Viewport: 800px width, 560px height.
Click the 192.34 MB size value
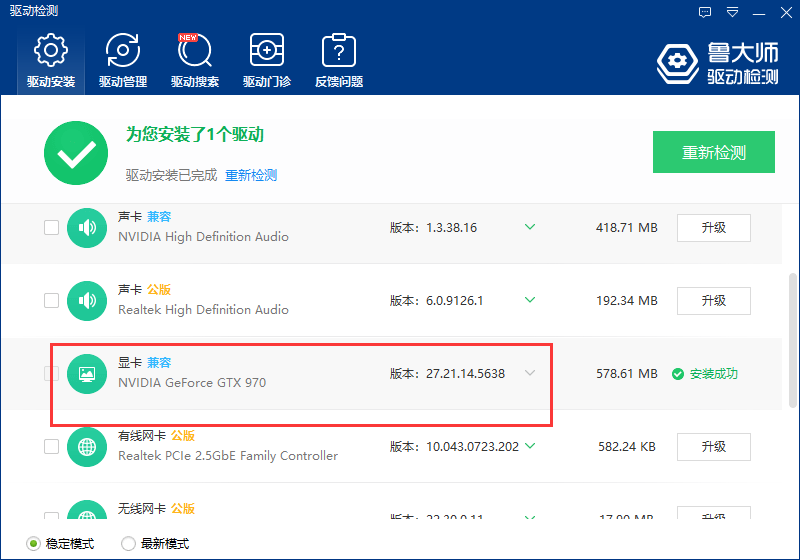tap(627, 300)
